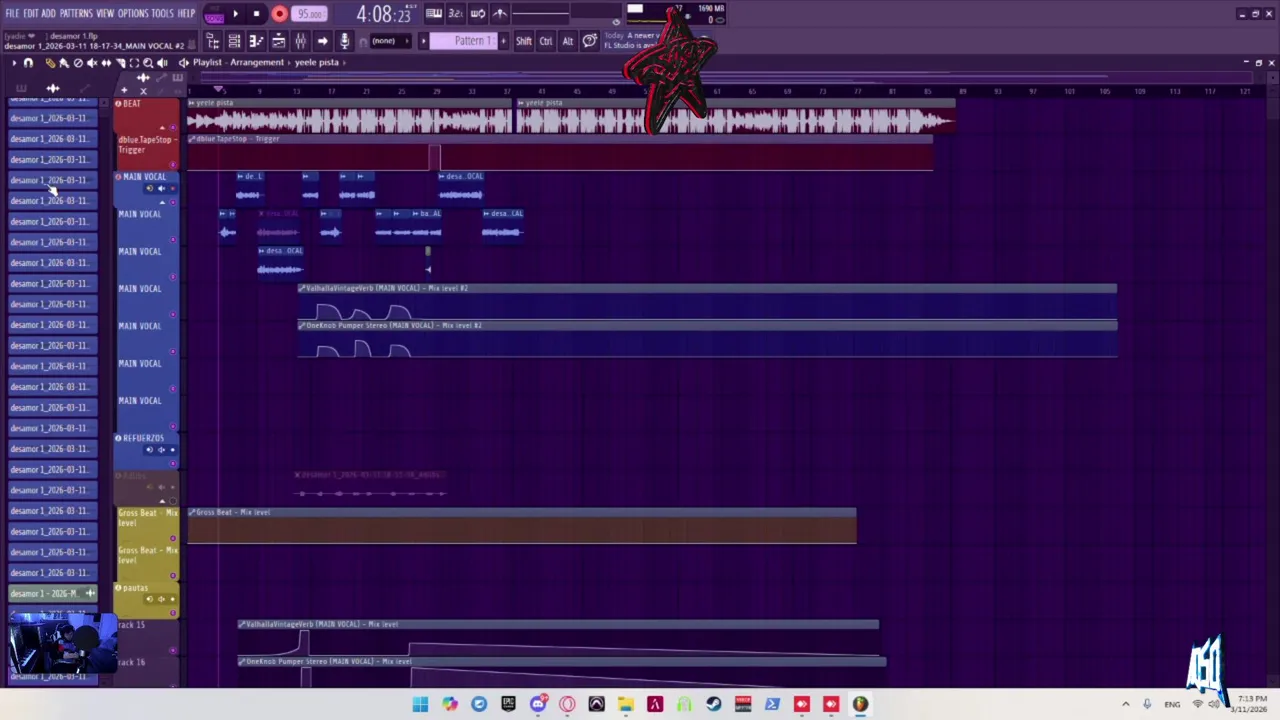Click the microphone recording icon in toolbar
This screenshot has width=1280, height=720.
coord(344,41)
